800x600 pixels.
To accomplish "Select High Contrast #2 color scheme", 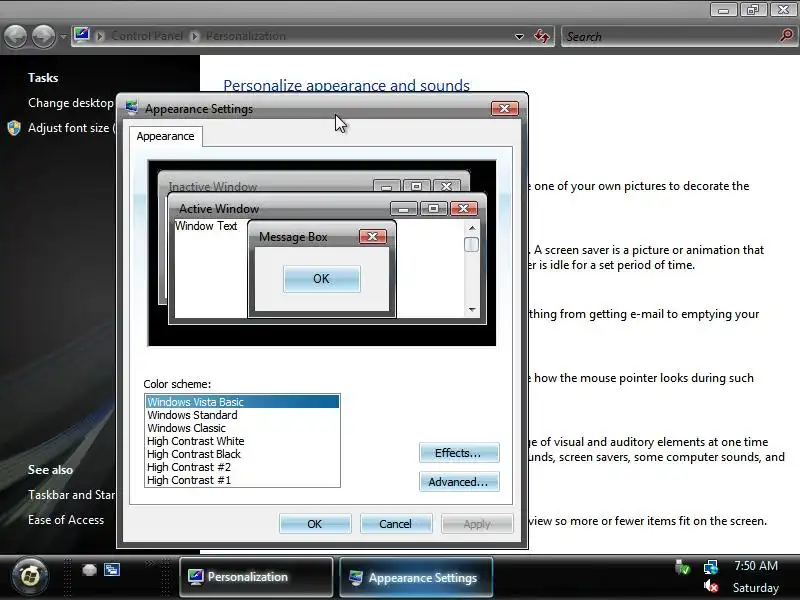I will (242, 467).
